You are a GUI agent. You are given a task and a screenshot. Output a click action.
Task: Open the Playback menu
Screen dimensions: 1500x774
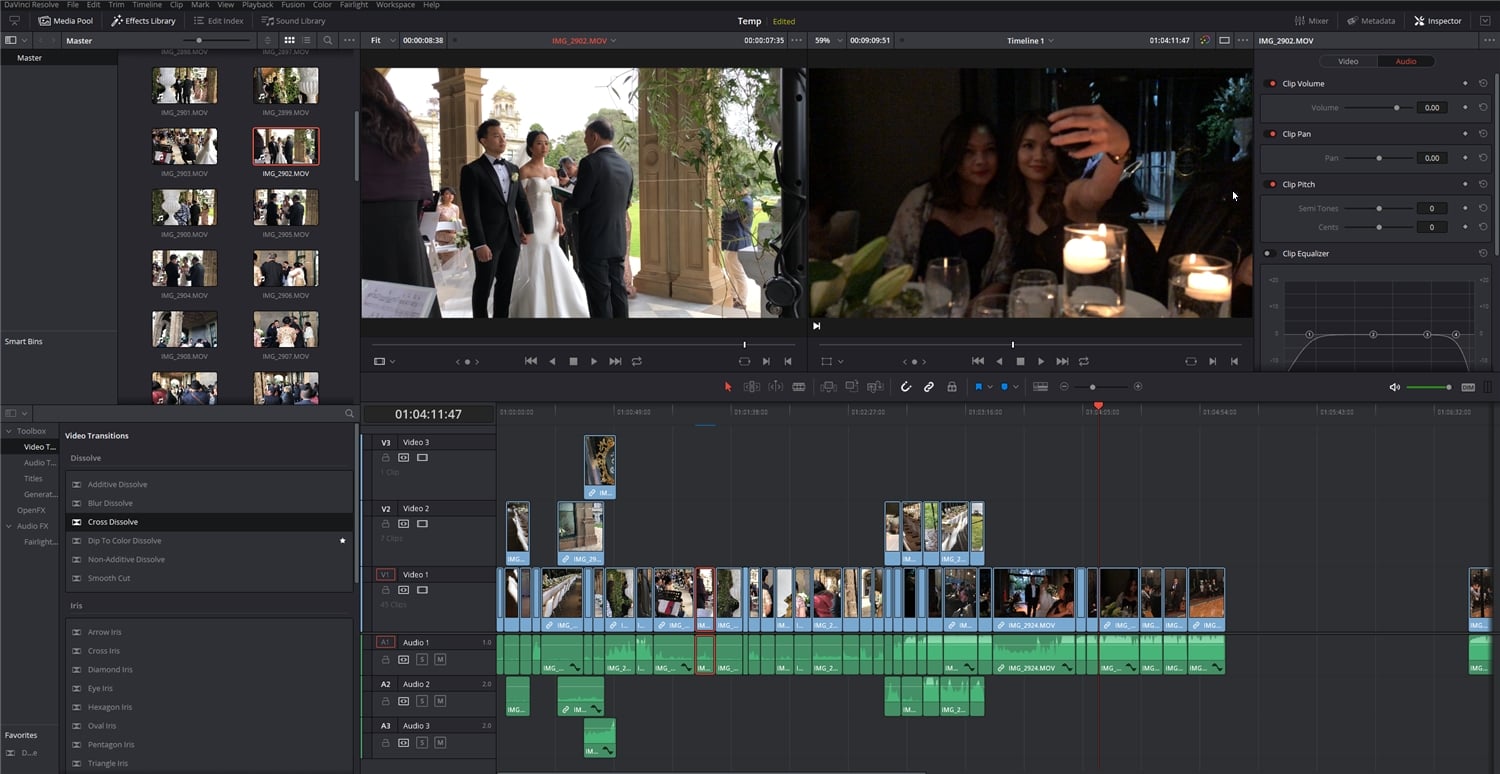257,5
